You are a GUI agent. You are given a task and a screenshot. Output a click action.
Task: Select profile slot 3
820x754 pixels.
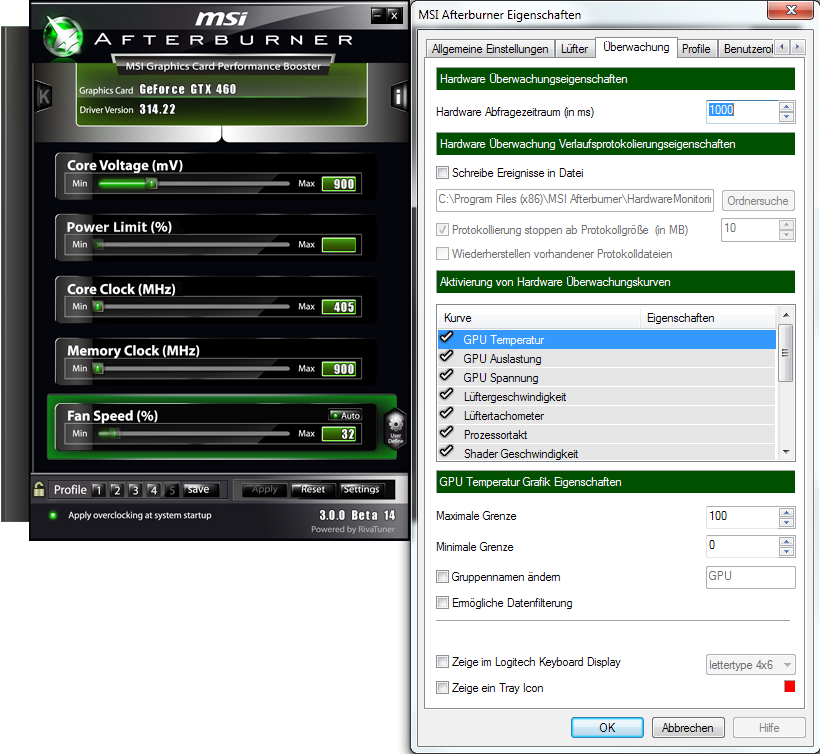[135, 490]
